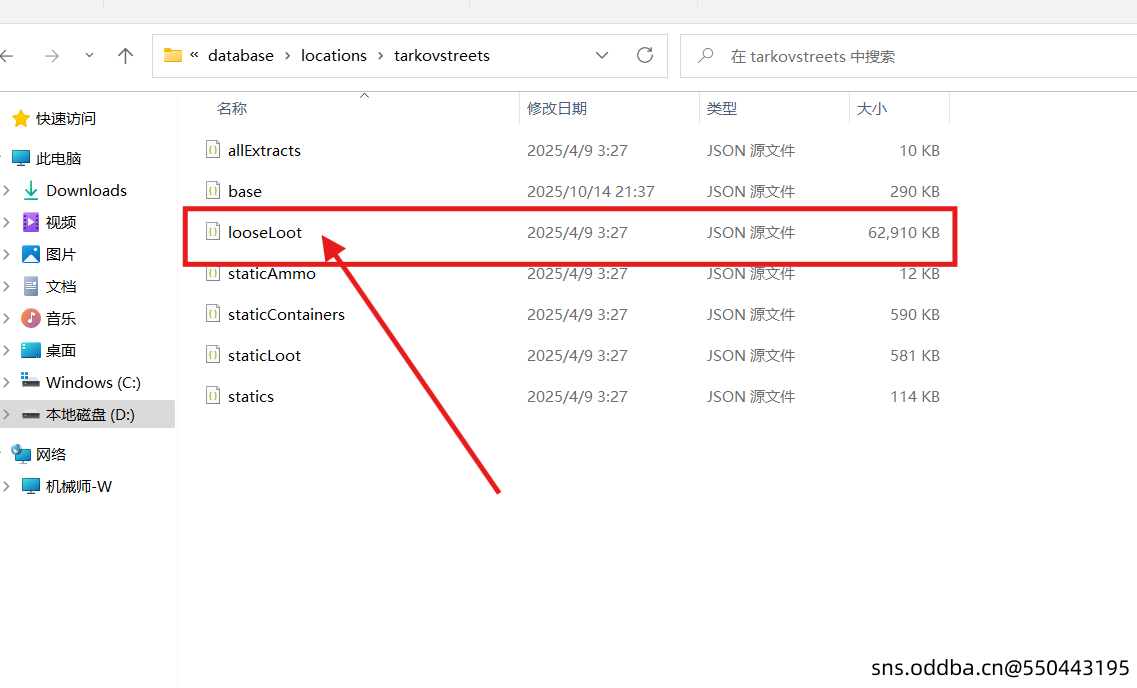Click the search magnifier icon
This screenshot has height=688, width=1137.
coord(706,56)
